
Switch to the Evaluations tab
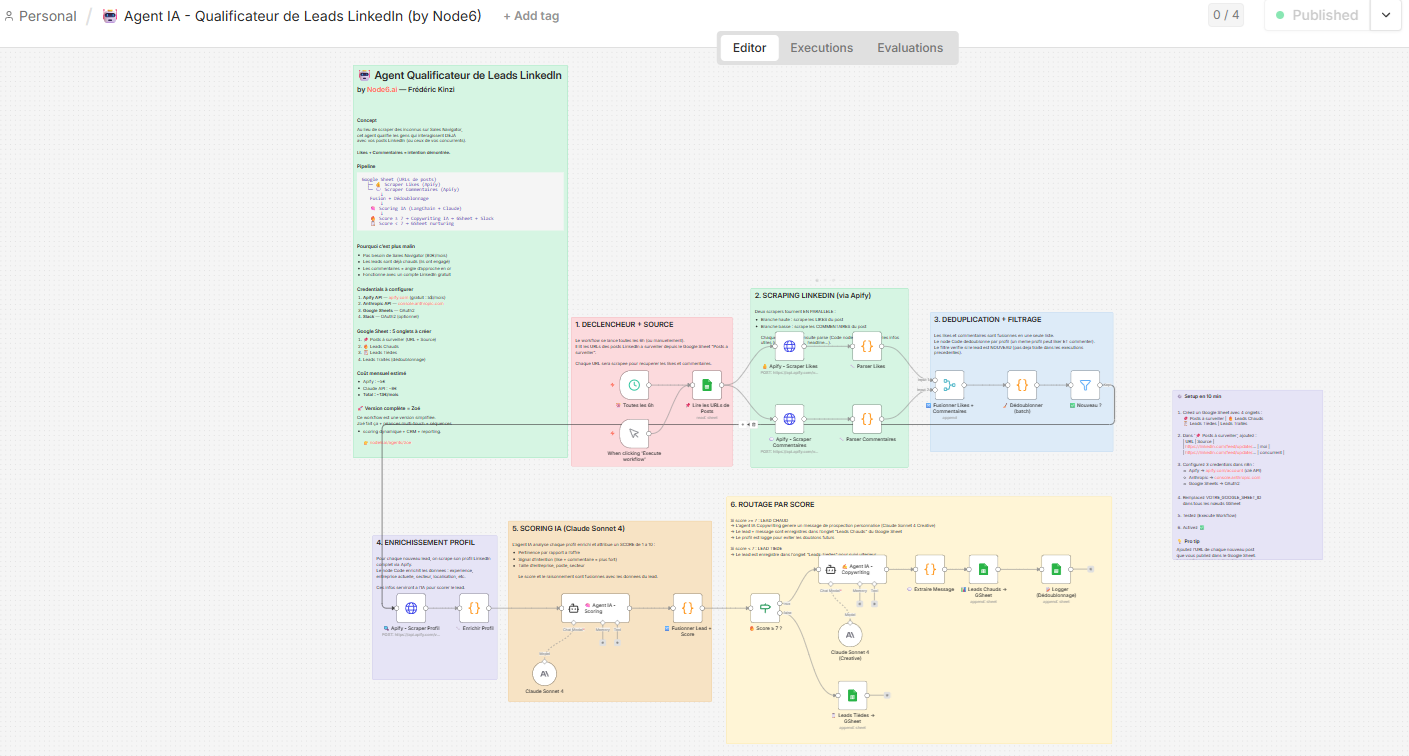tap(909, 48)
